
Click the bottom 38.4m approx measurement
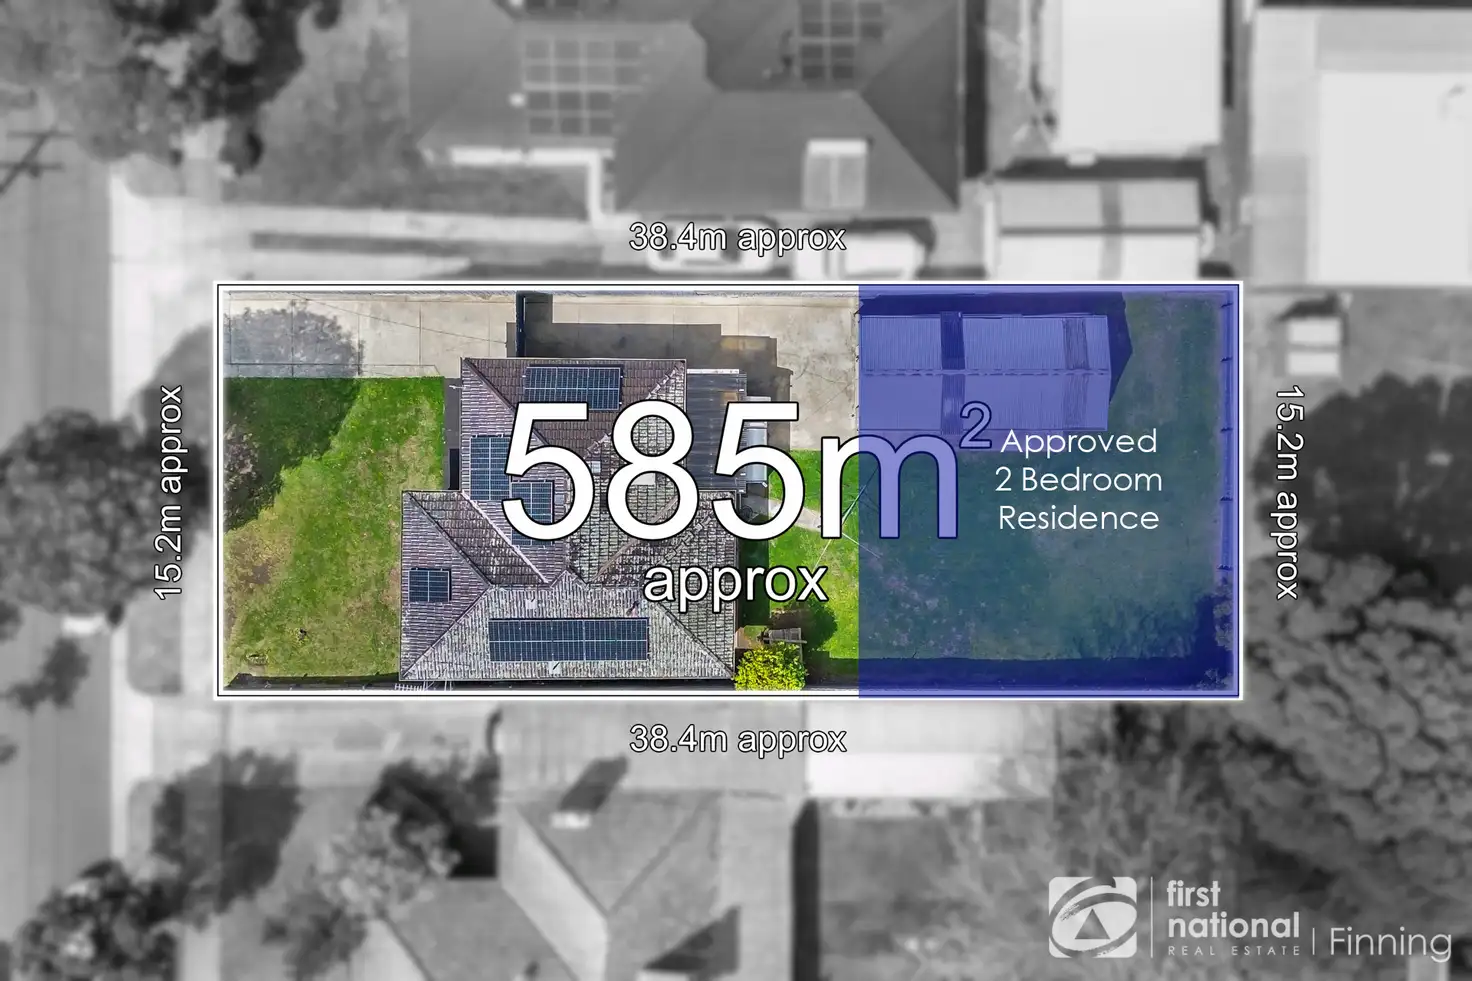click(x=737, y=740)
